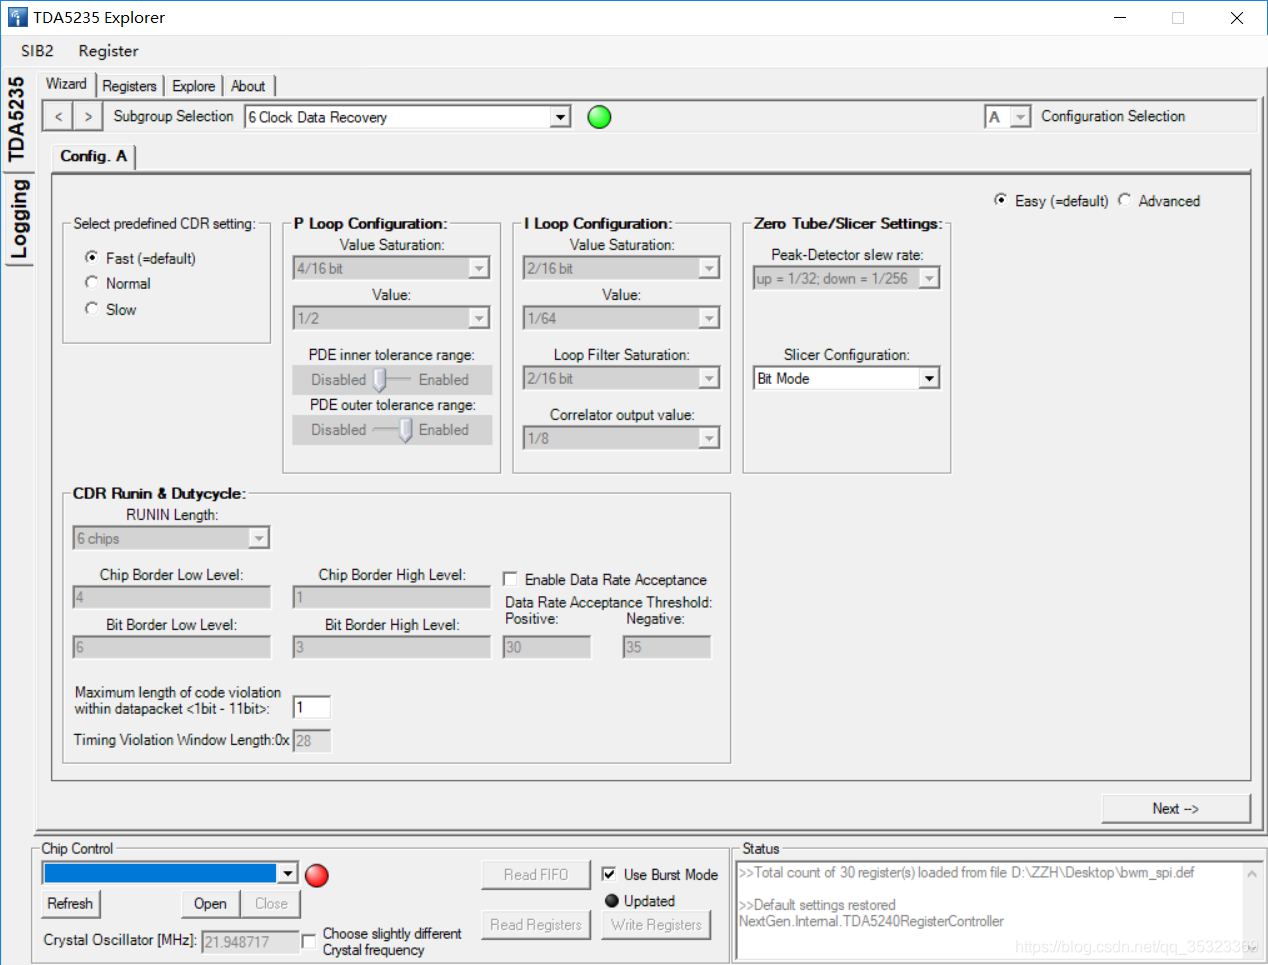Click the Negative threshold field

click(x=666, y=647)
